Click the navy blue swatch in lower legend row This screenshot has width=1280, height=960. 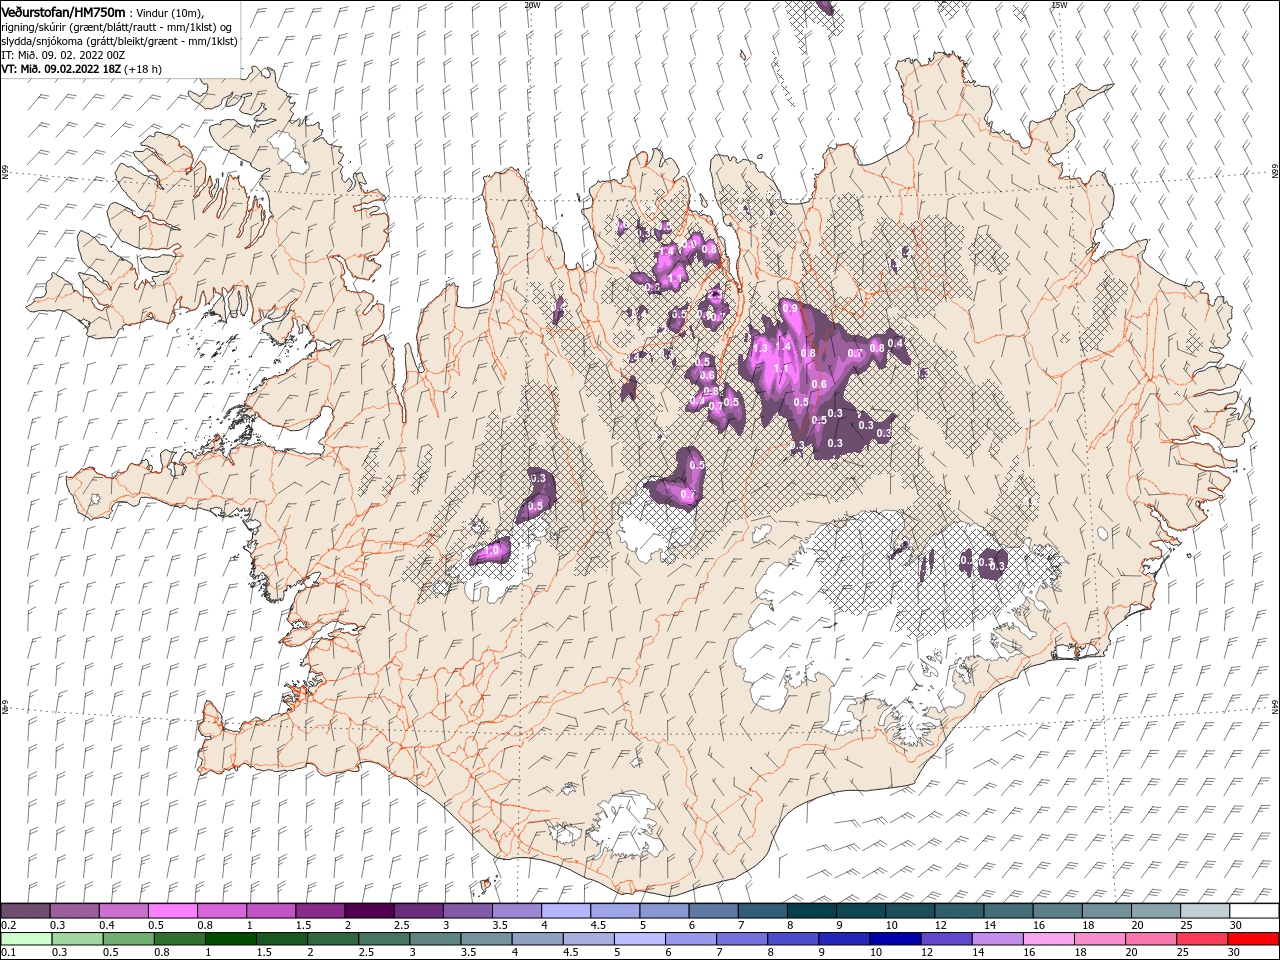tap(895, 939)
